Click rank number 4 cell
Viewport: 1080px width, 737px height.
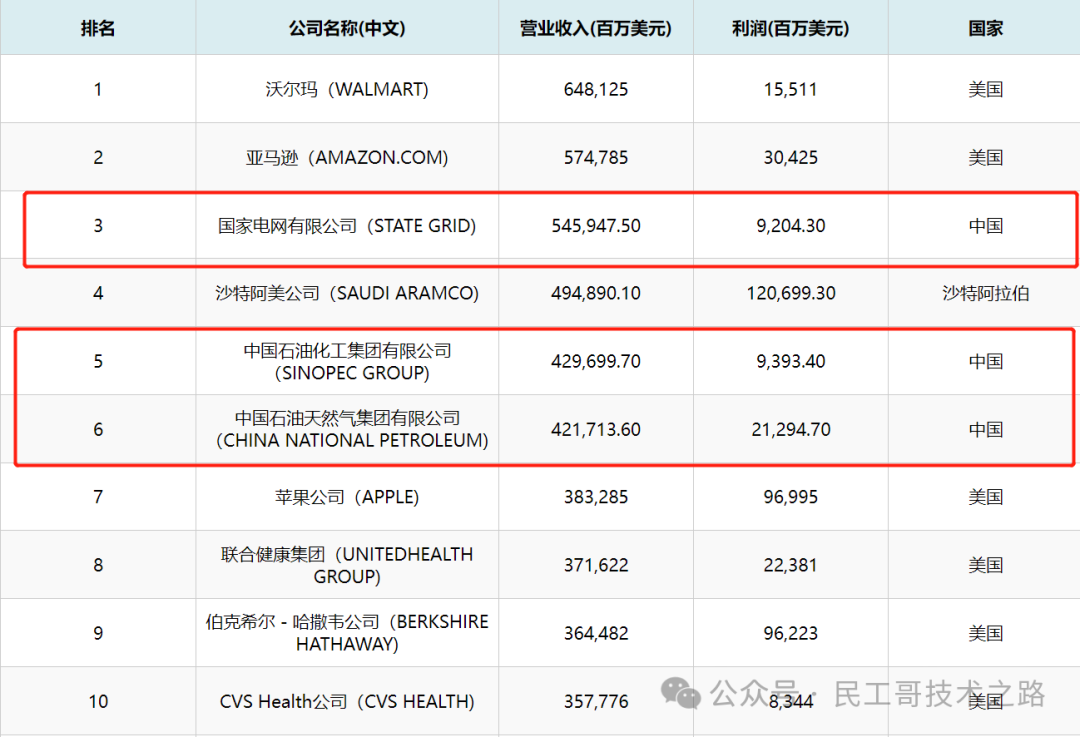pos(98,293)
